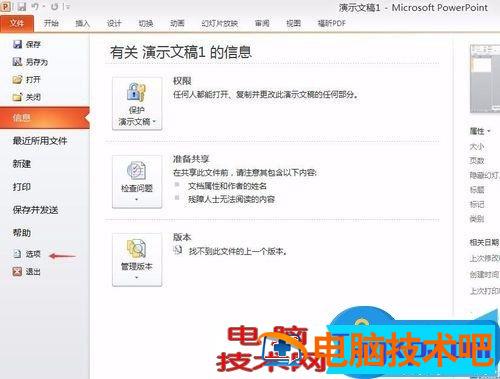Click 退出 to exit PowerPoint

point(27,272)
